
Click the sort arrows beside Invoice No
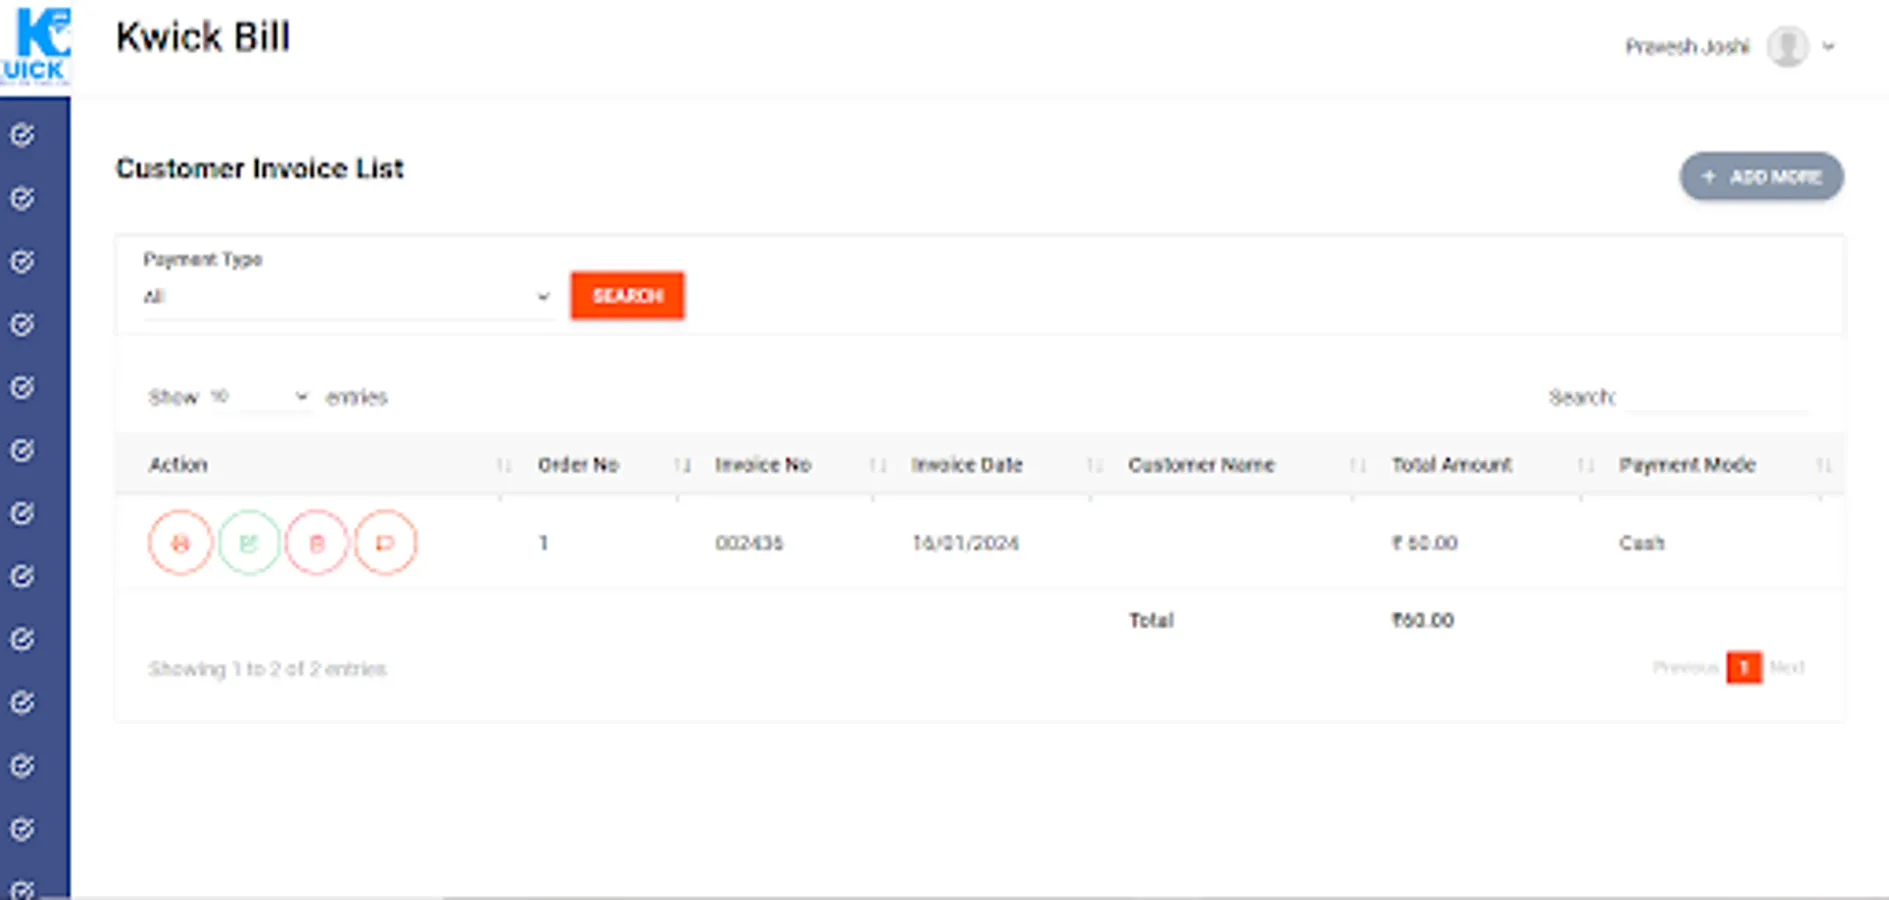(878, 465)
